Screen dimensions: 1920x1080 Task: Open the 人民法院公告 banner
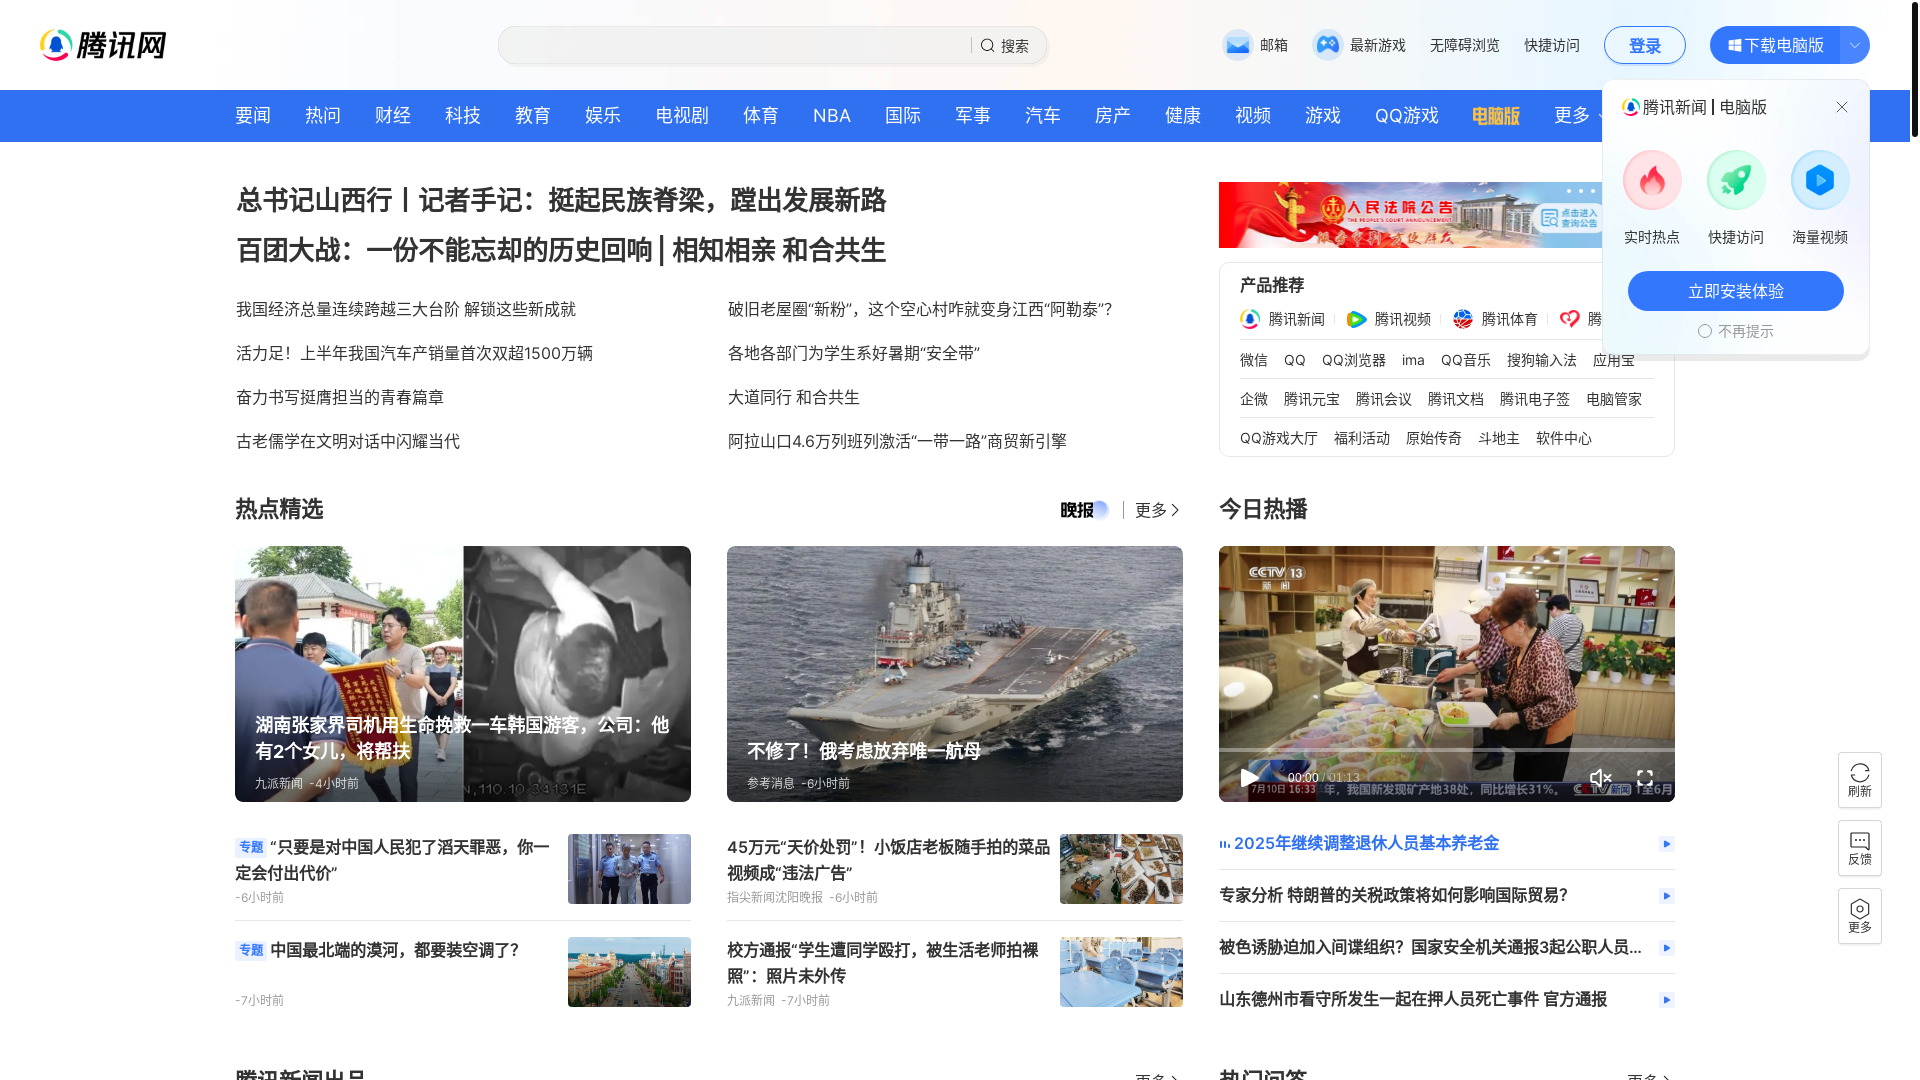coord(1410,215)
